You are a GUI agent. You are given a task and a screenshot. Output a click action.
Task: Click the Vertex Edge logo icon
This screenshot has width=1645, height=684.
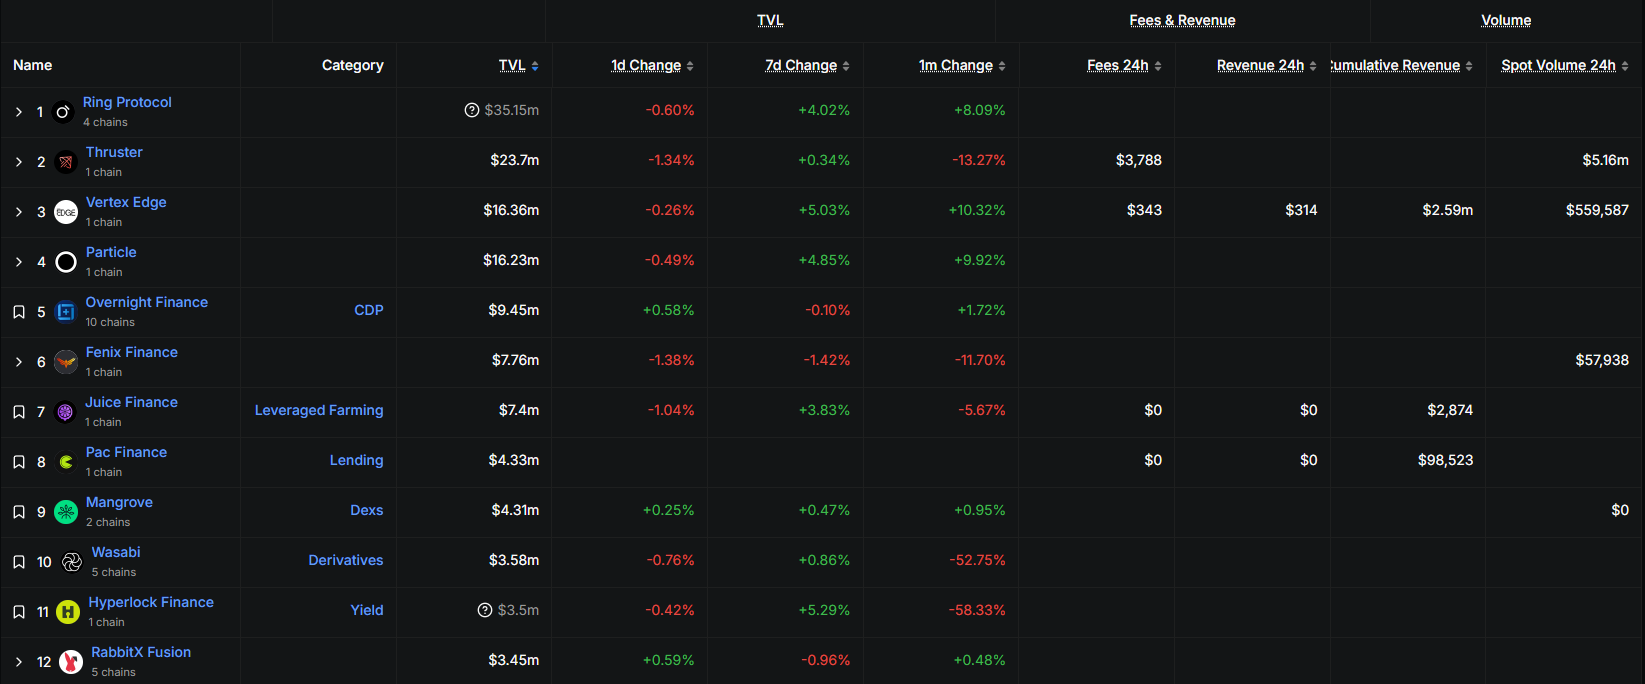click(x=66, y=212)
